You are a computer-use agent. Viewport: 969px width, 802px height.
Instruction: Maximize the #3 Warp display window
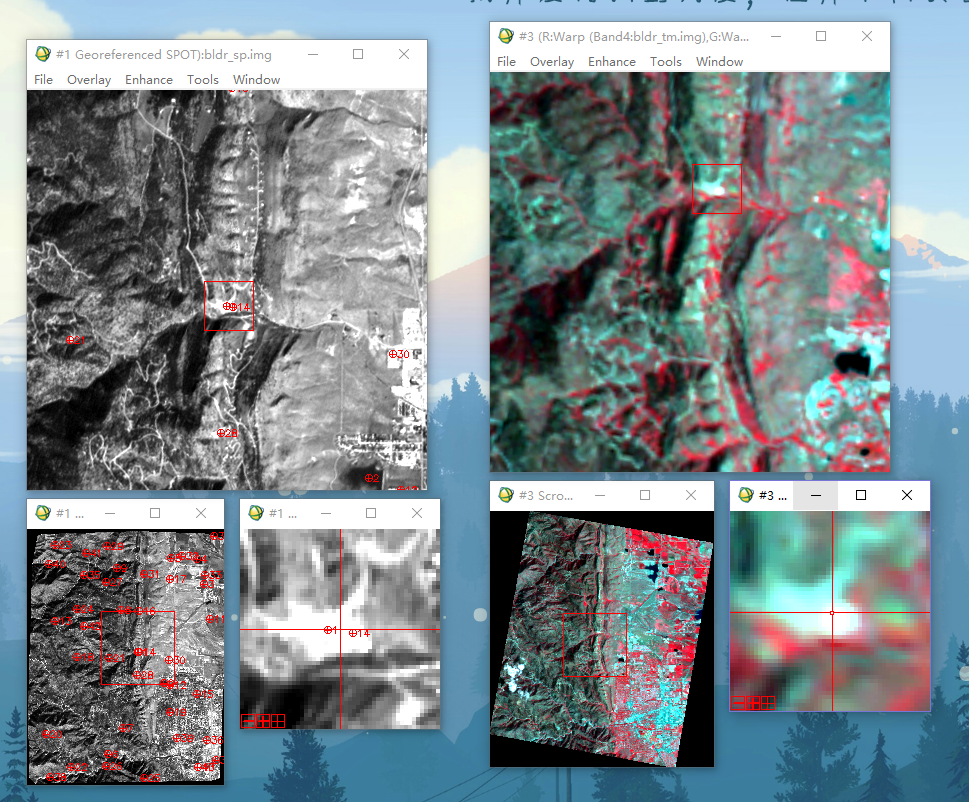pos(821,36)
